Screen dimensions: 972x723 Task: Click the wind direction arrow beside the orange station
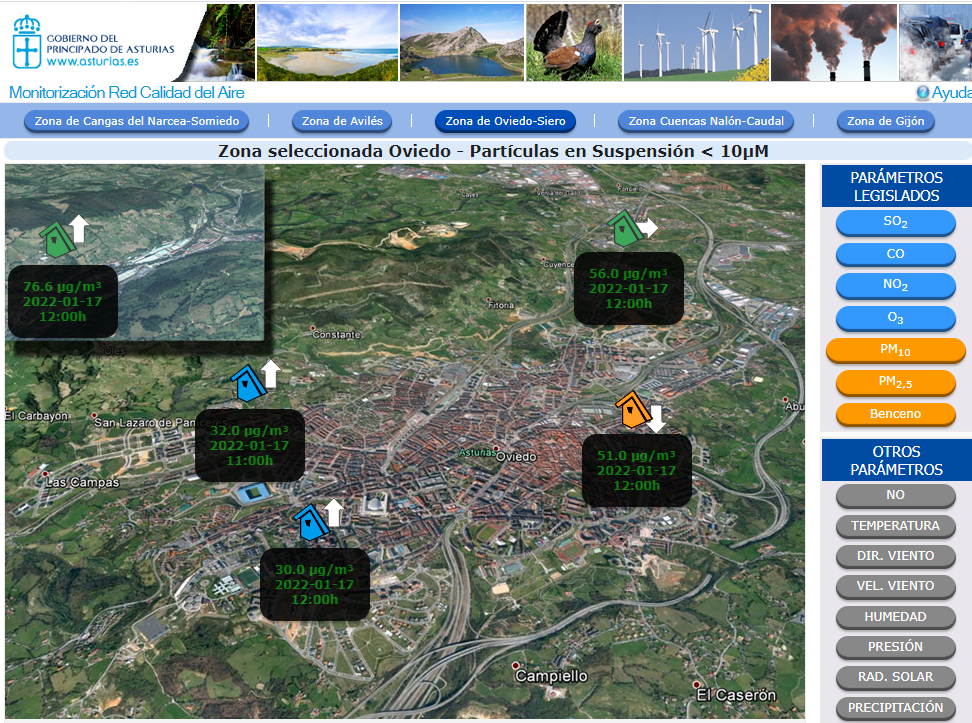[x=656, y=418]
